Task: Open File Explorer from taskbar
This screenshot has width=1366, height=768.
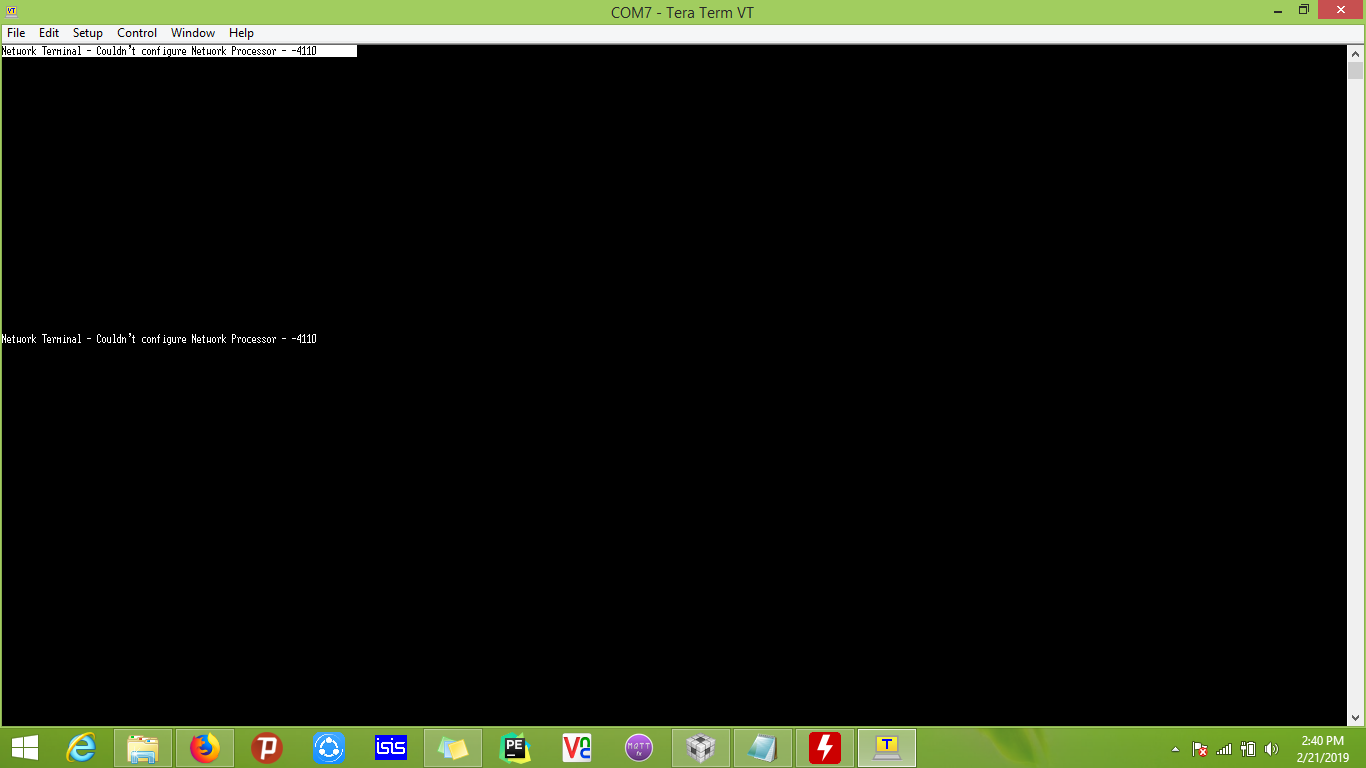Action: click(143, 748)
